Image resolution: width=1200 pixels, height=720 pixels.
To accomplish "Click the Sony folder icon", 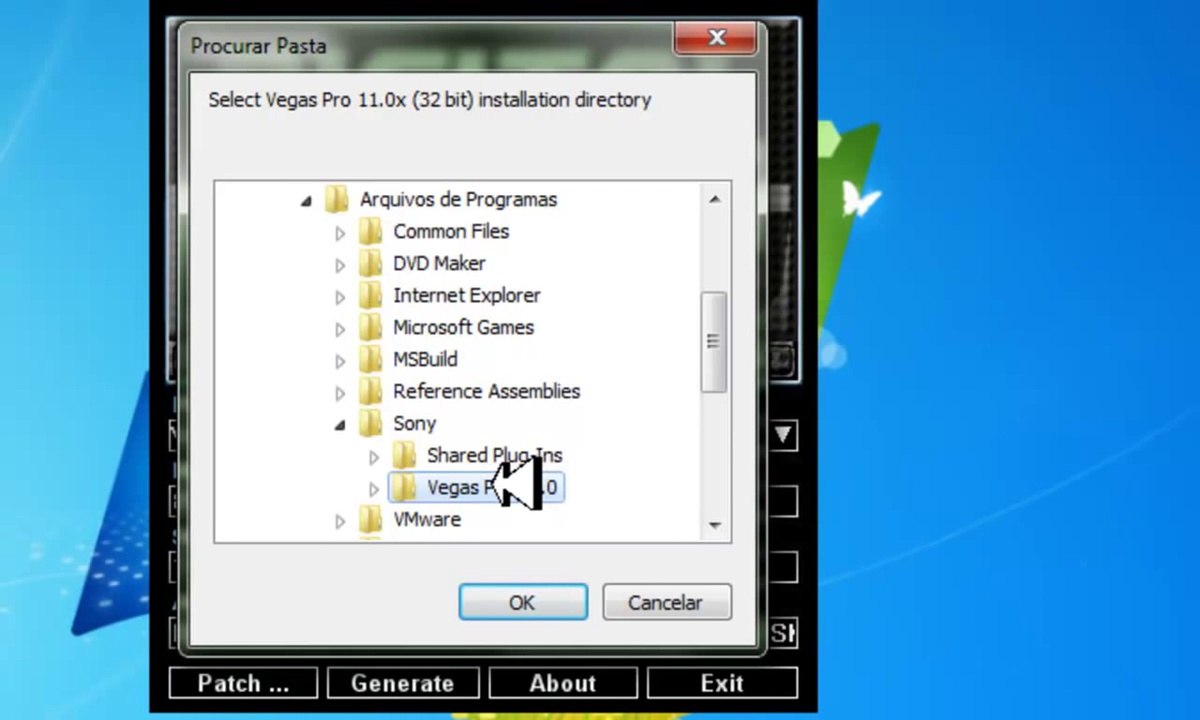I will click(371, 423).
